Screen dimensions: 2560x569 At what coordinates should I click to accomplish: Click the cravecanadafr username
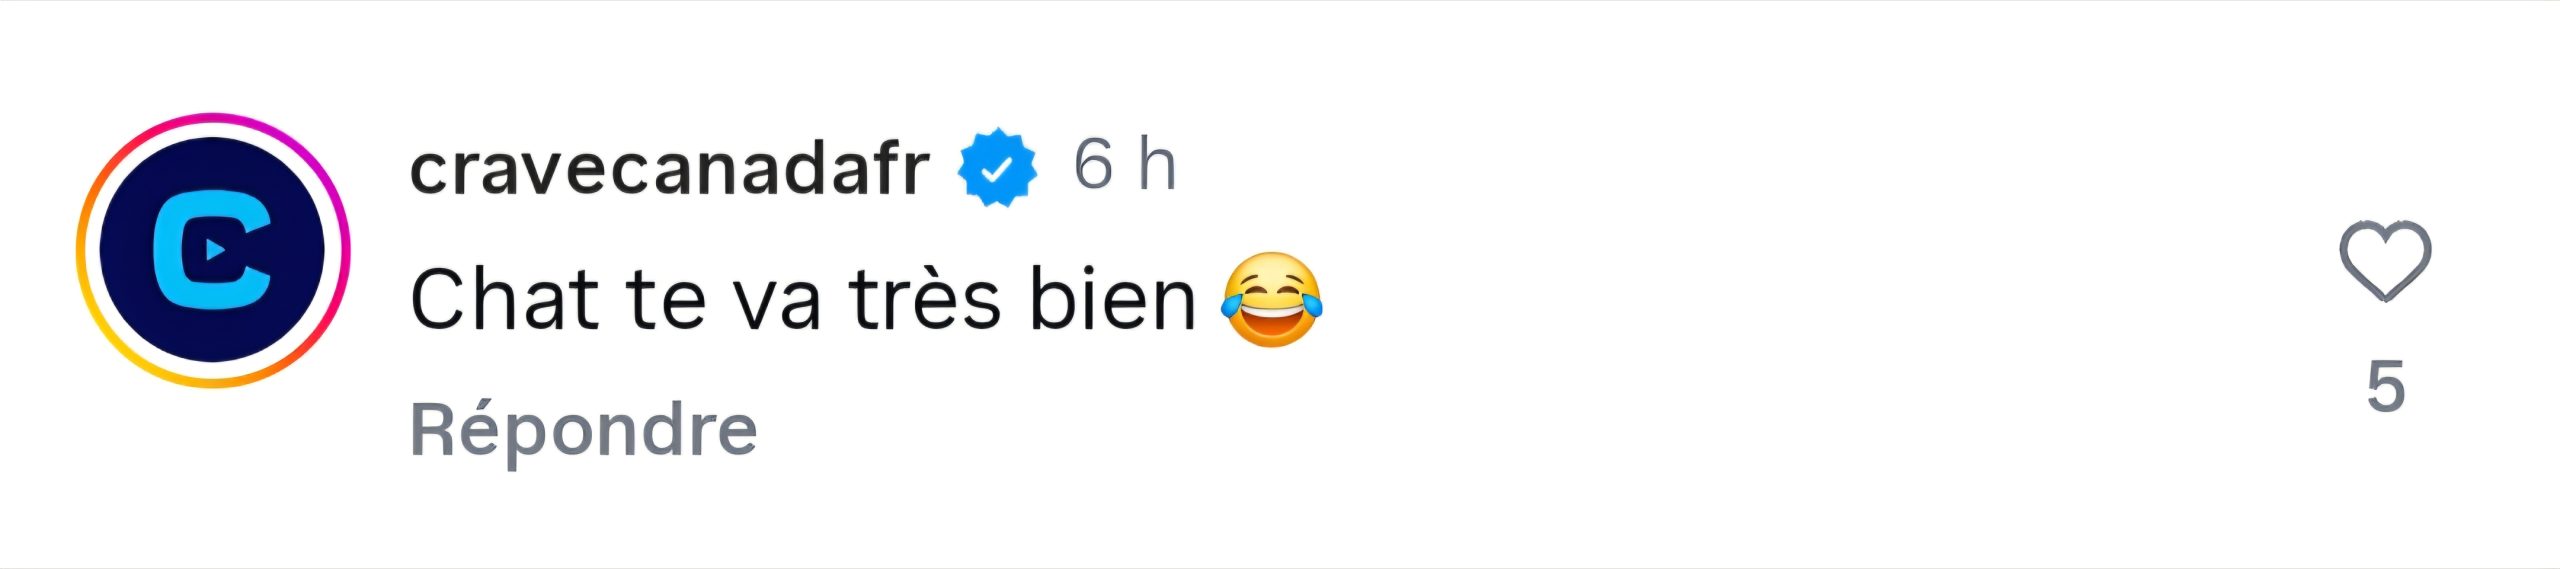click(670, 169)
